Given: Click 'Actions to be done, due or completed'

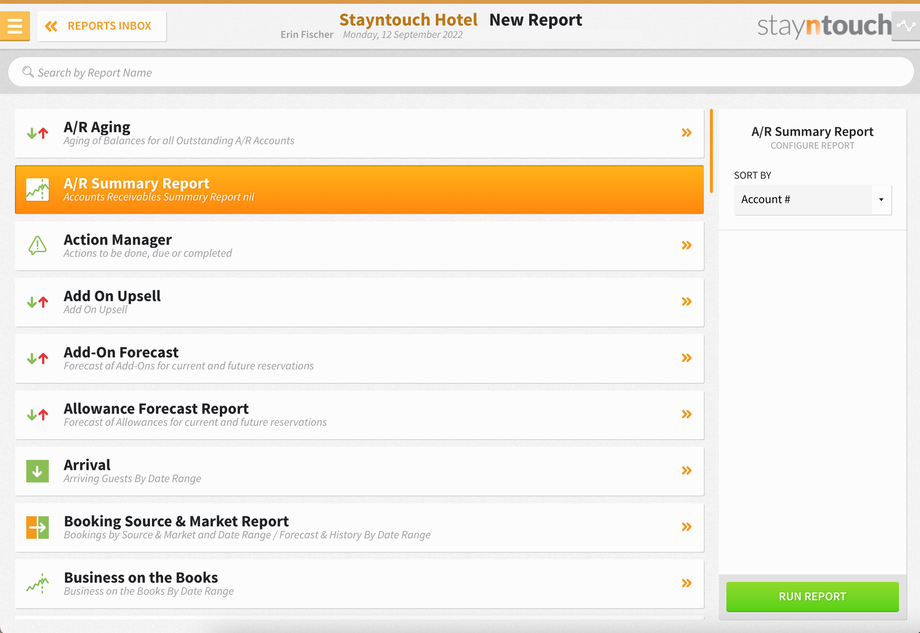Looking at the screenshot, I should point(148,253).
